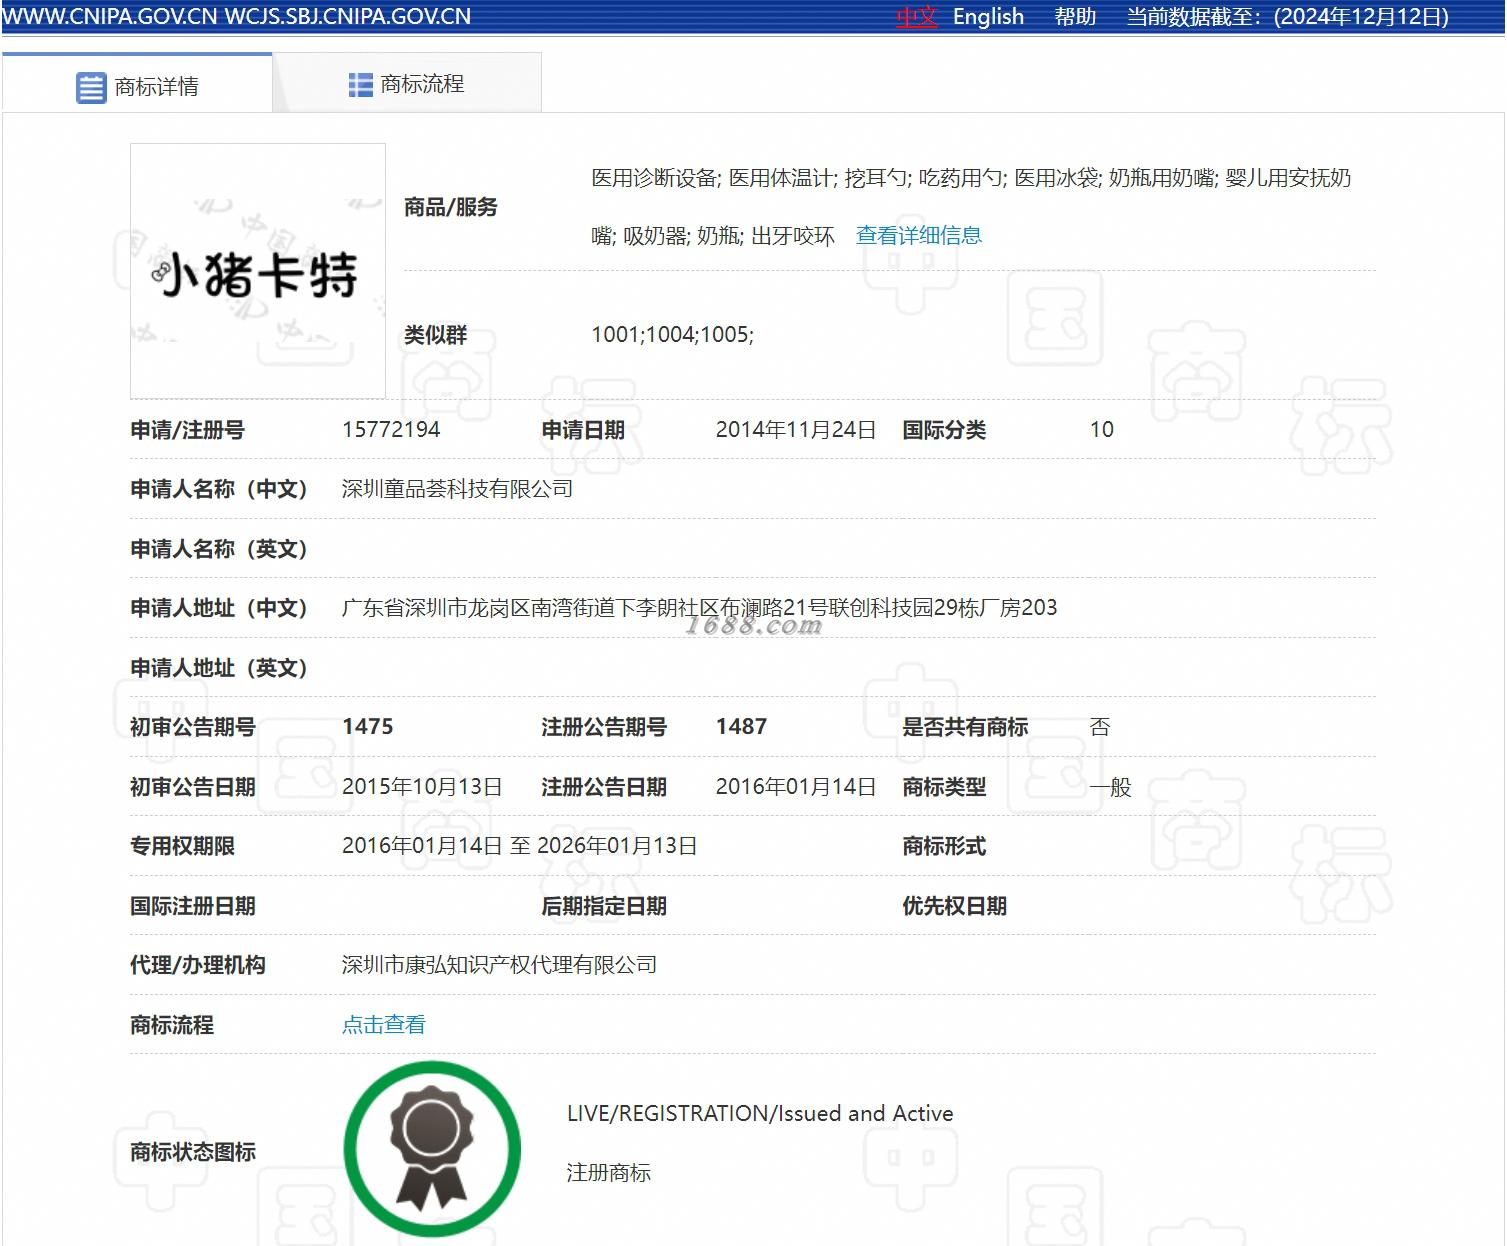Select the exclusive right period date range
The image size is (1507, 1246).
coord(520,845)
